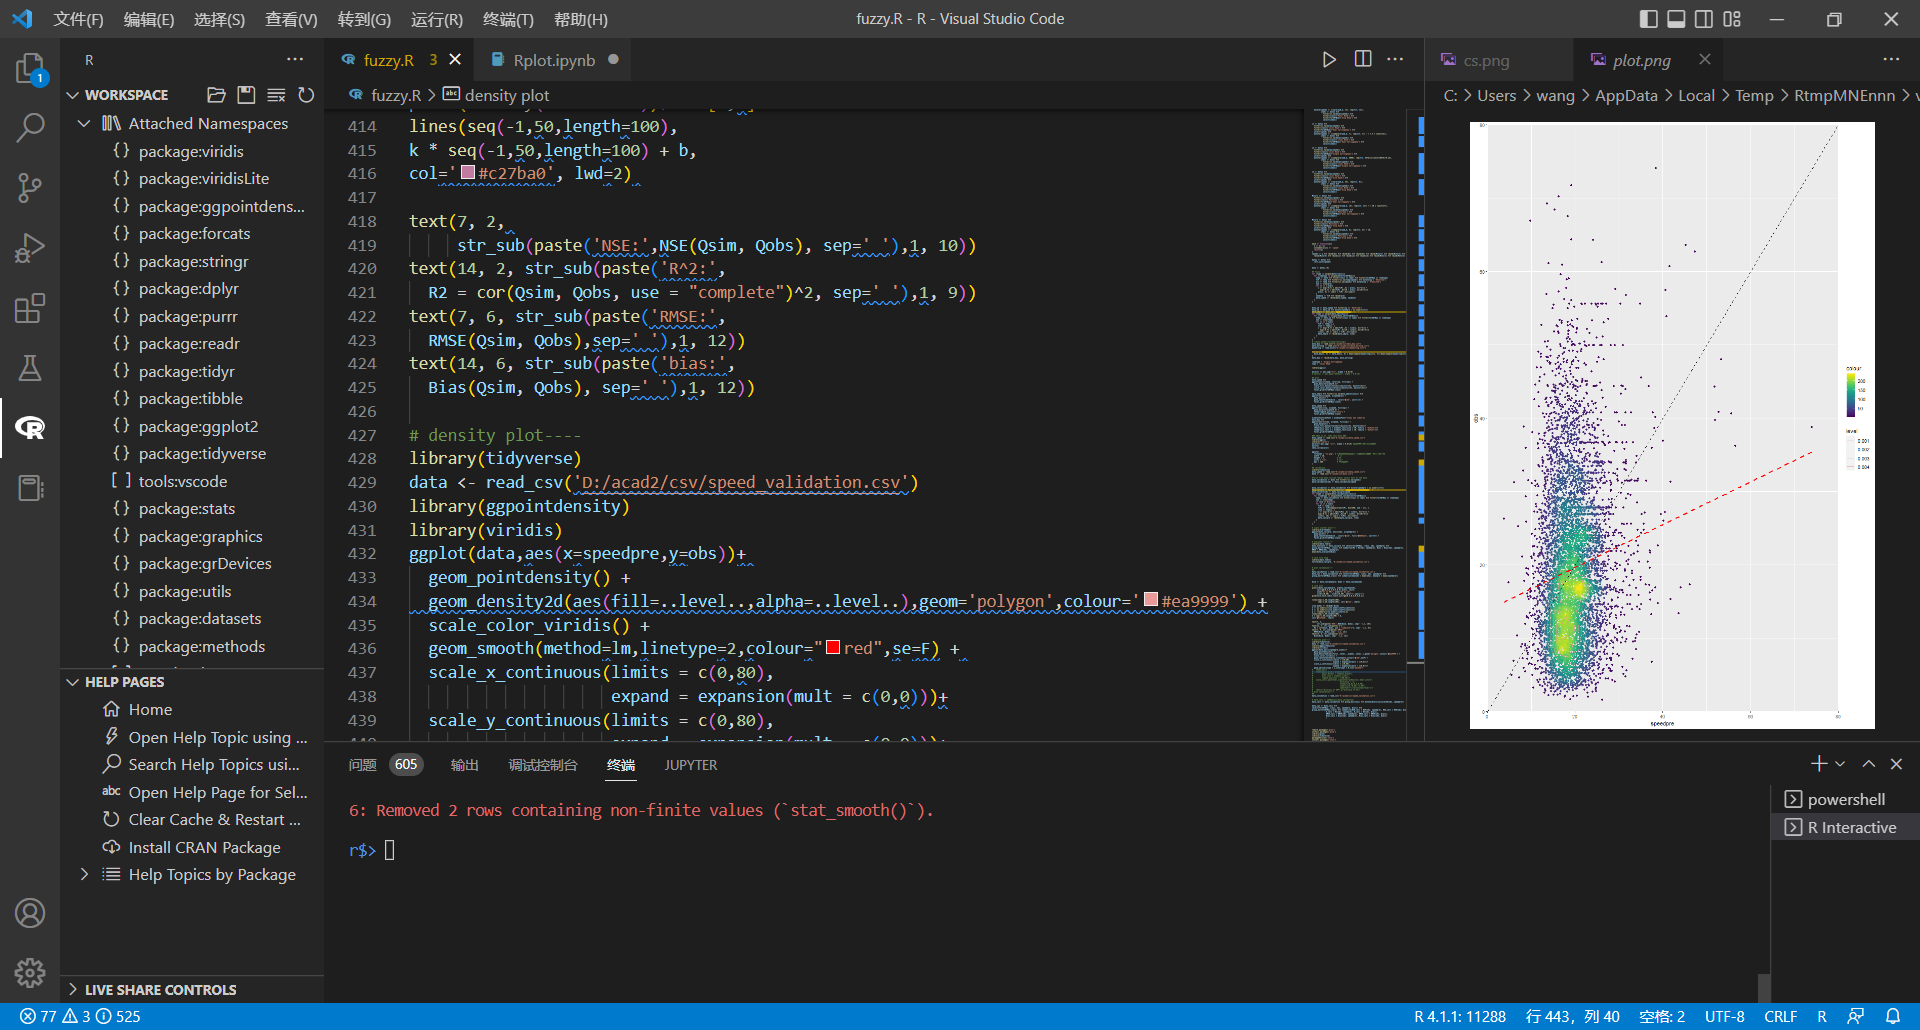Open a new terminal with the plus icon
The image size is (1920, 1030).
tap(1818, 764)
